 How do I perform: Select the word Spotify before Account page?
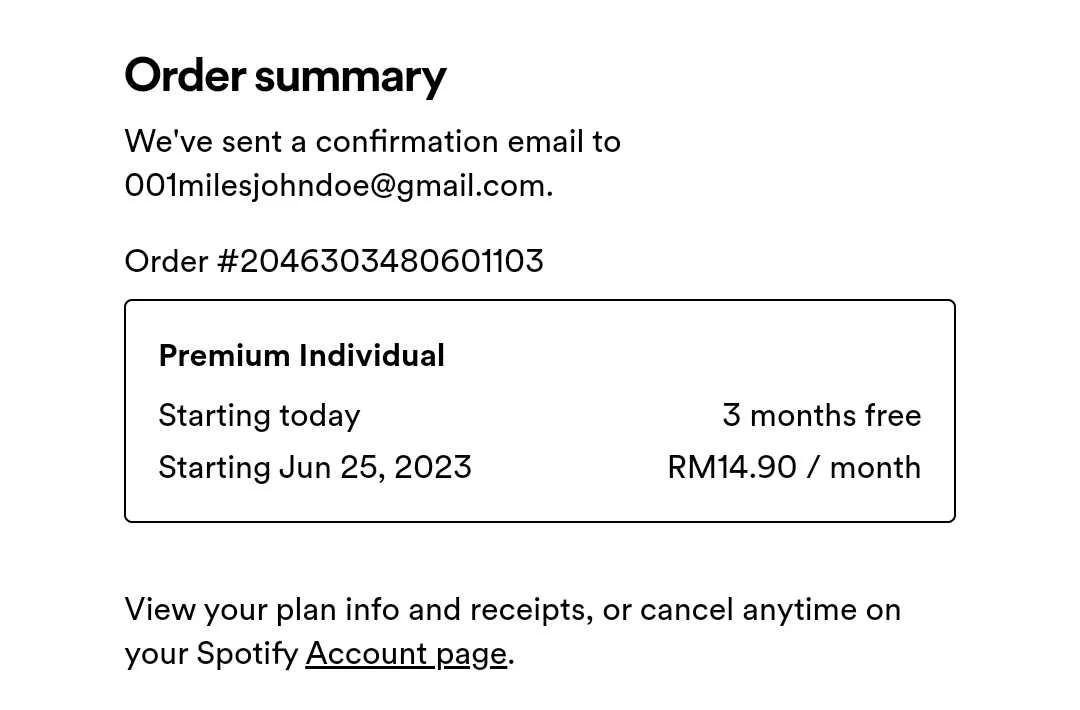coord(247,654)
